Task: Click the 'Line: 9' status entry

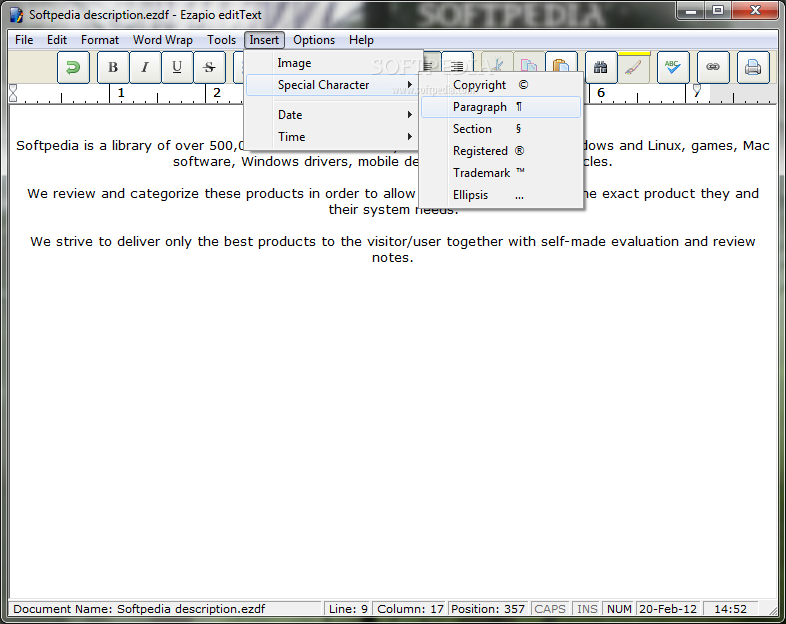Action: (x=348, y=609)
